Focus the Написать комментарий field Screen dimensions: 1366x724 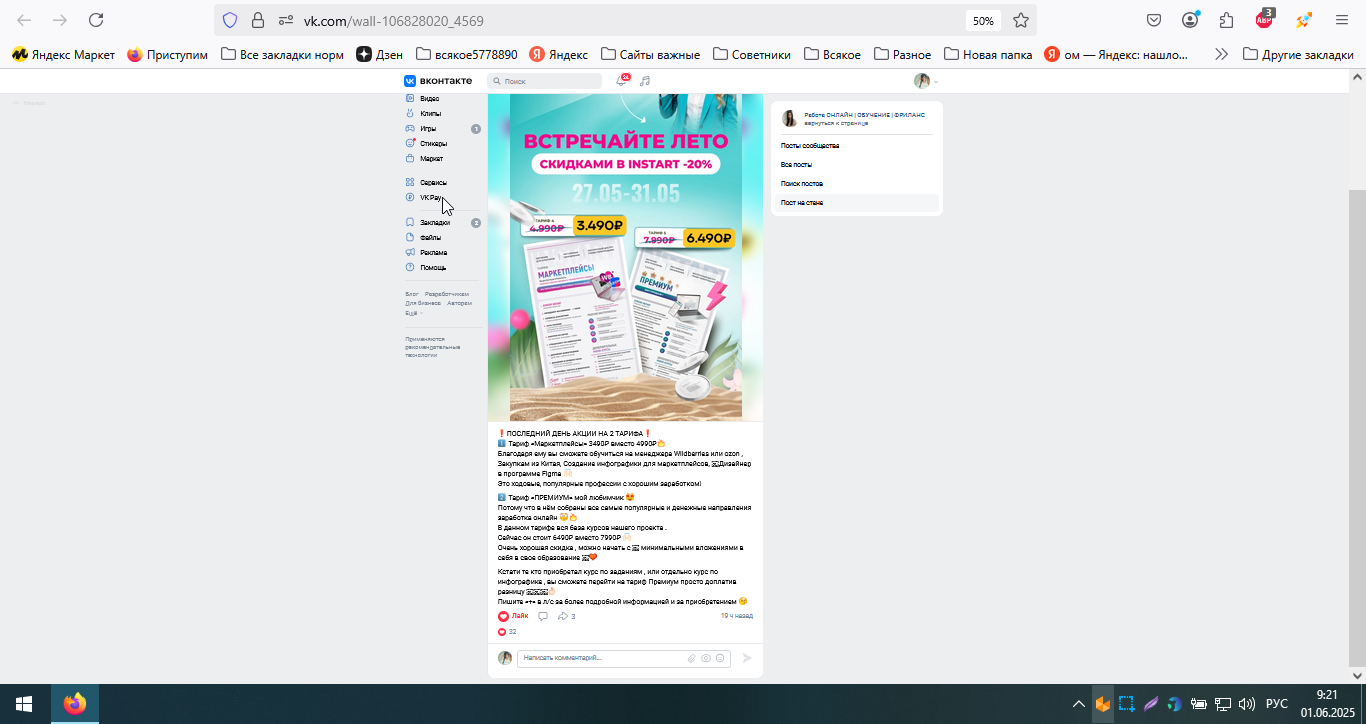(x=603, y=658)
